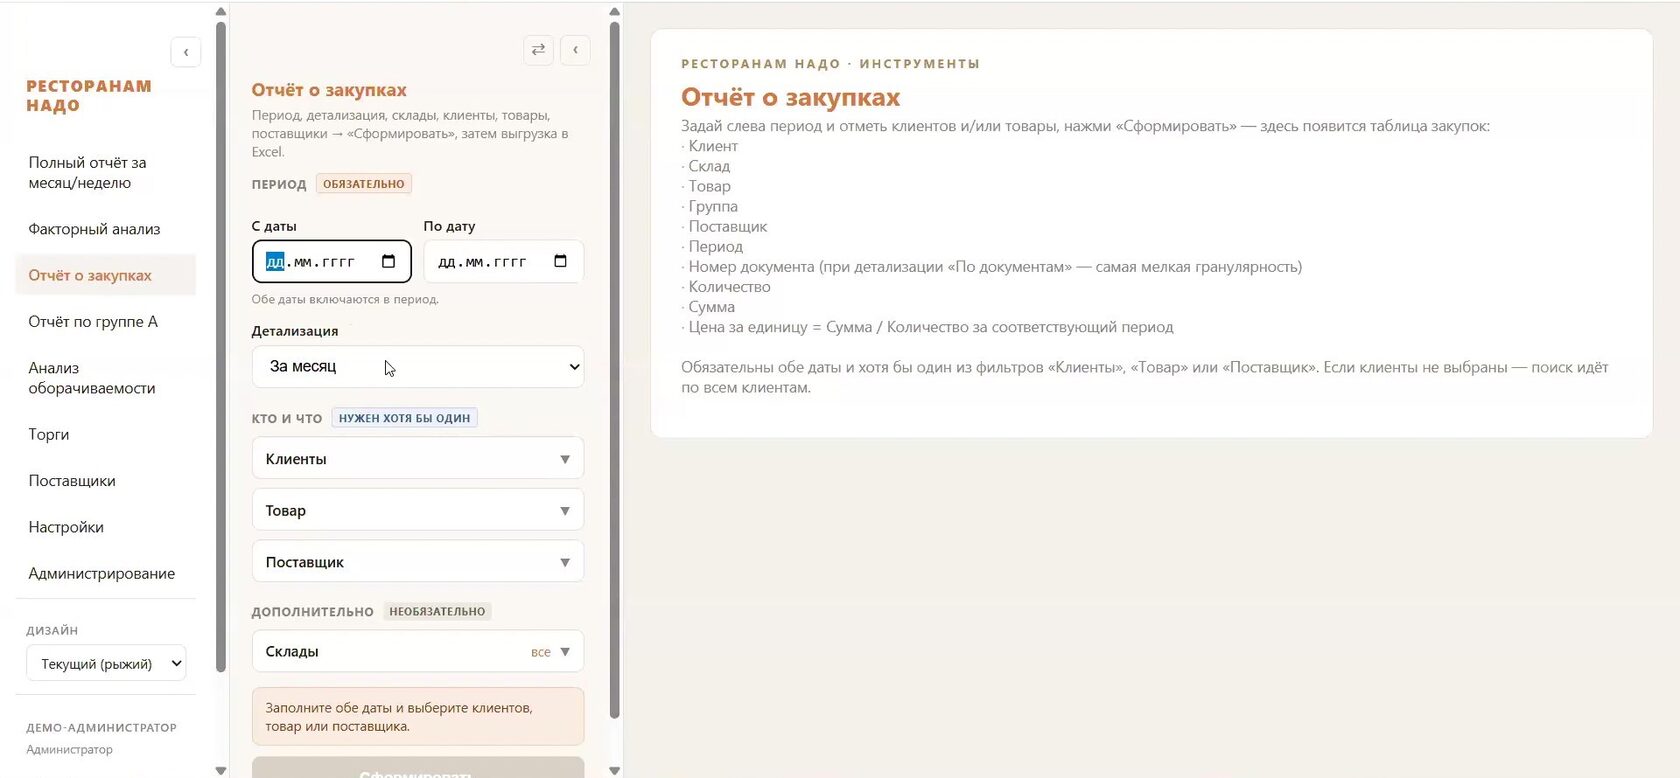
Task: Click 'НУЖЕН ХОТЯ БЫ ОДИН' badge
Action: click(404, 418)
